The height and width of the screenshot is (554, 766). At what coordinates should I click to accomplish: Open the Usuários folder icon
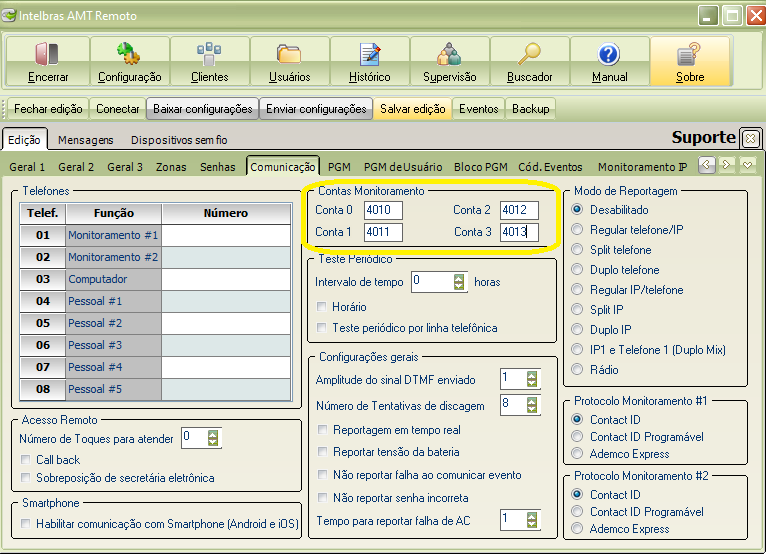click(289, 54)
